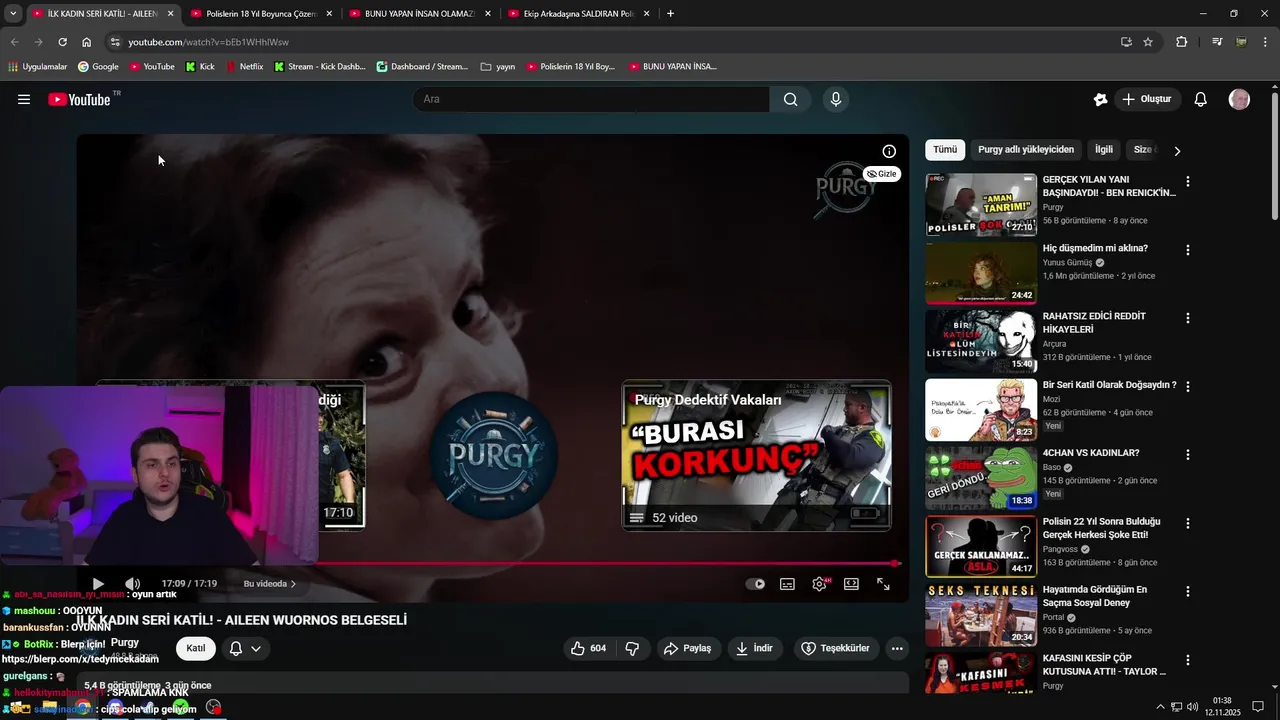Hide end screen with Gizle button
1280x720 pixels.
(x=882, y=174)
